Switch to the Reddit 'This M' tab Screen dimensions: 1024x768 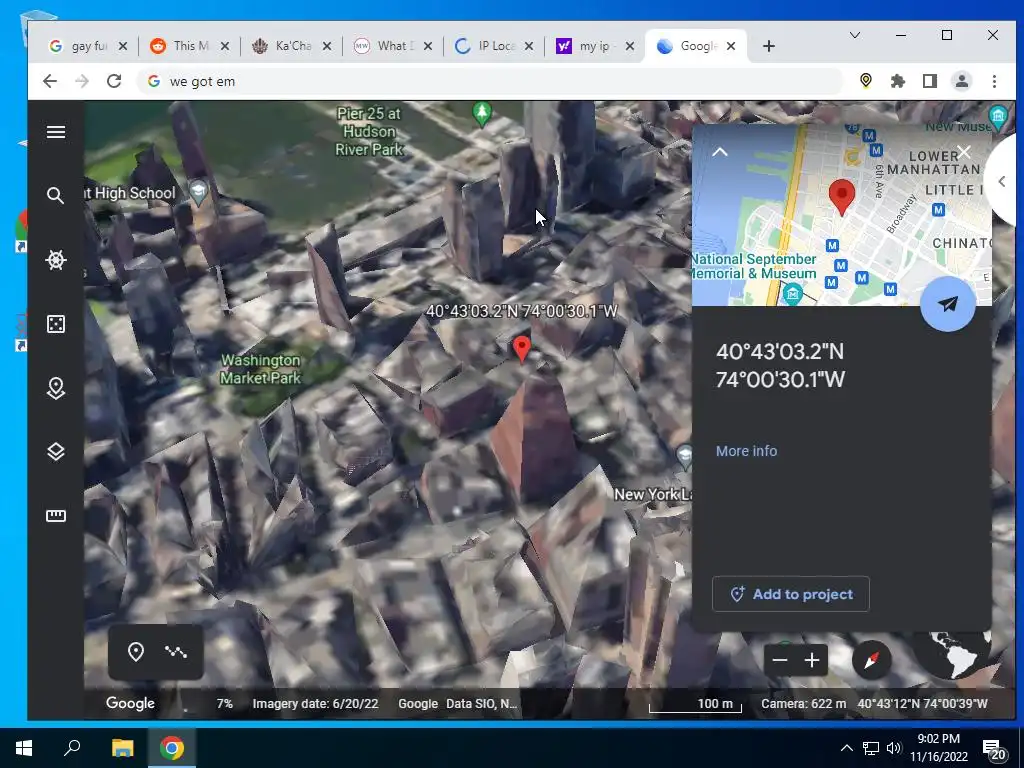pyautogui.click(x=182, y=46)
